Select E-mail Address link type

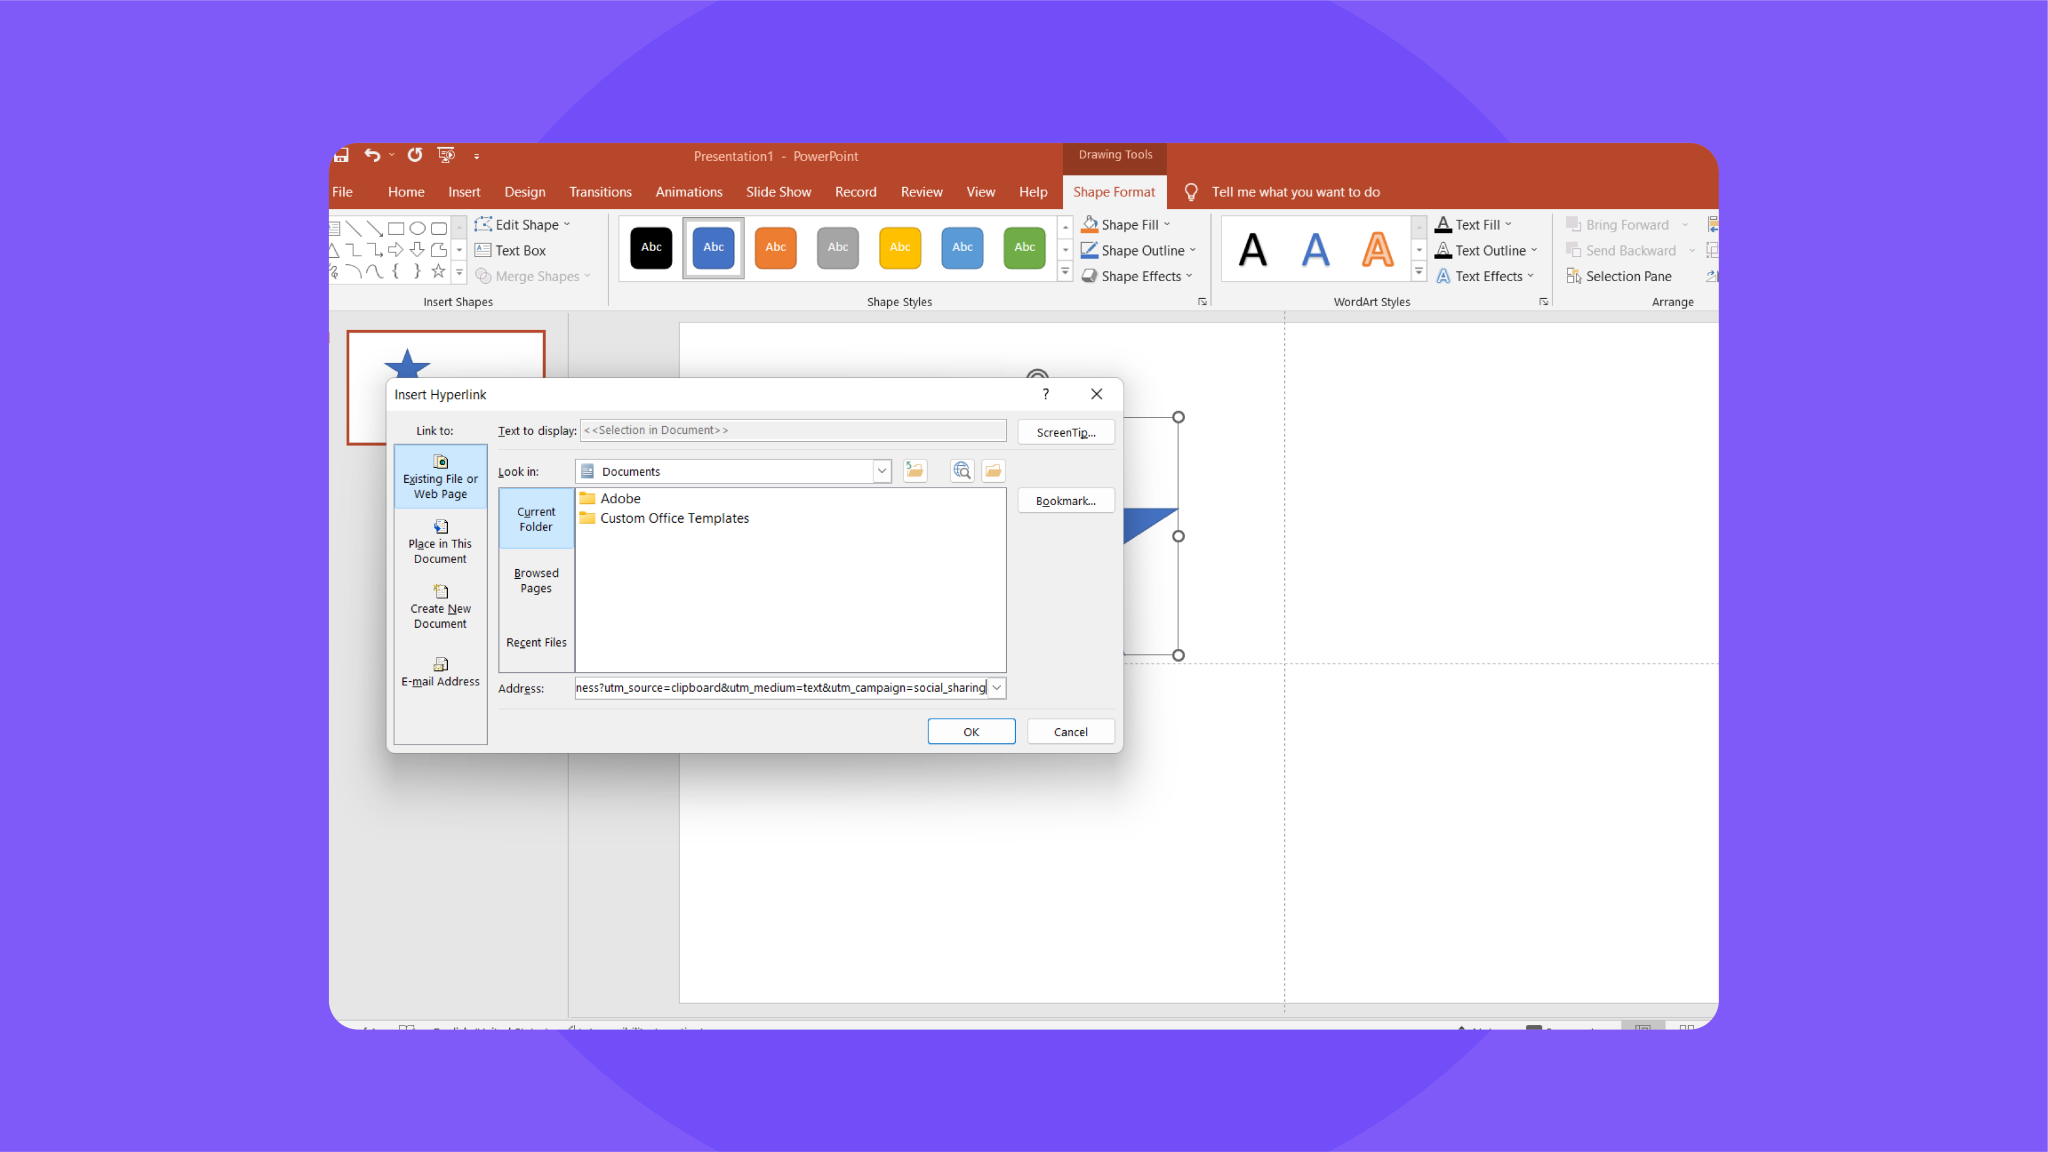(x=440, y=672)
